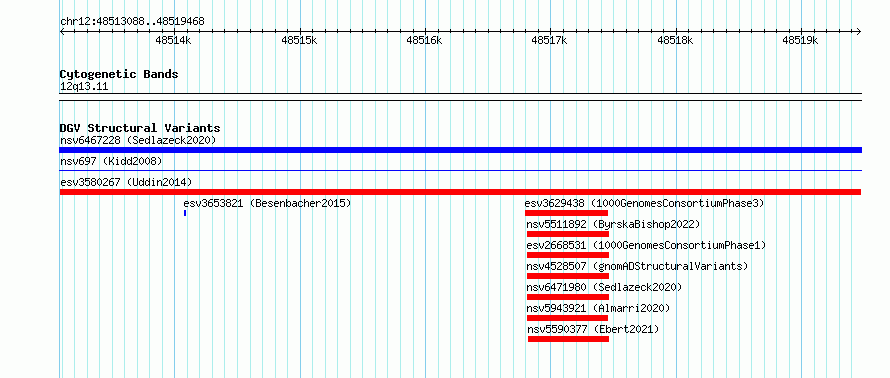Click the 48514k ruler position
This screenshot has width=890, height=378.
pos(174,41)
